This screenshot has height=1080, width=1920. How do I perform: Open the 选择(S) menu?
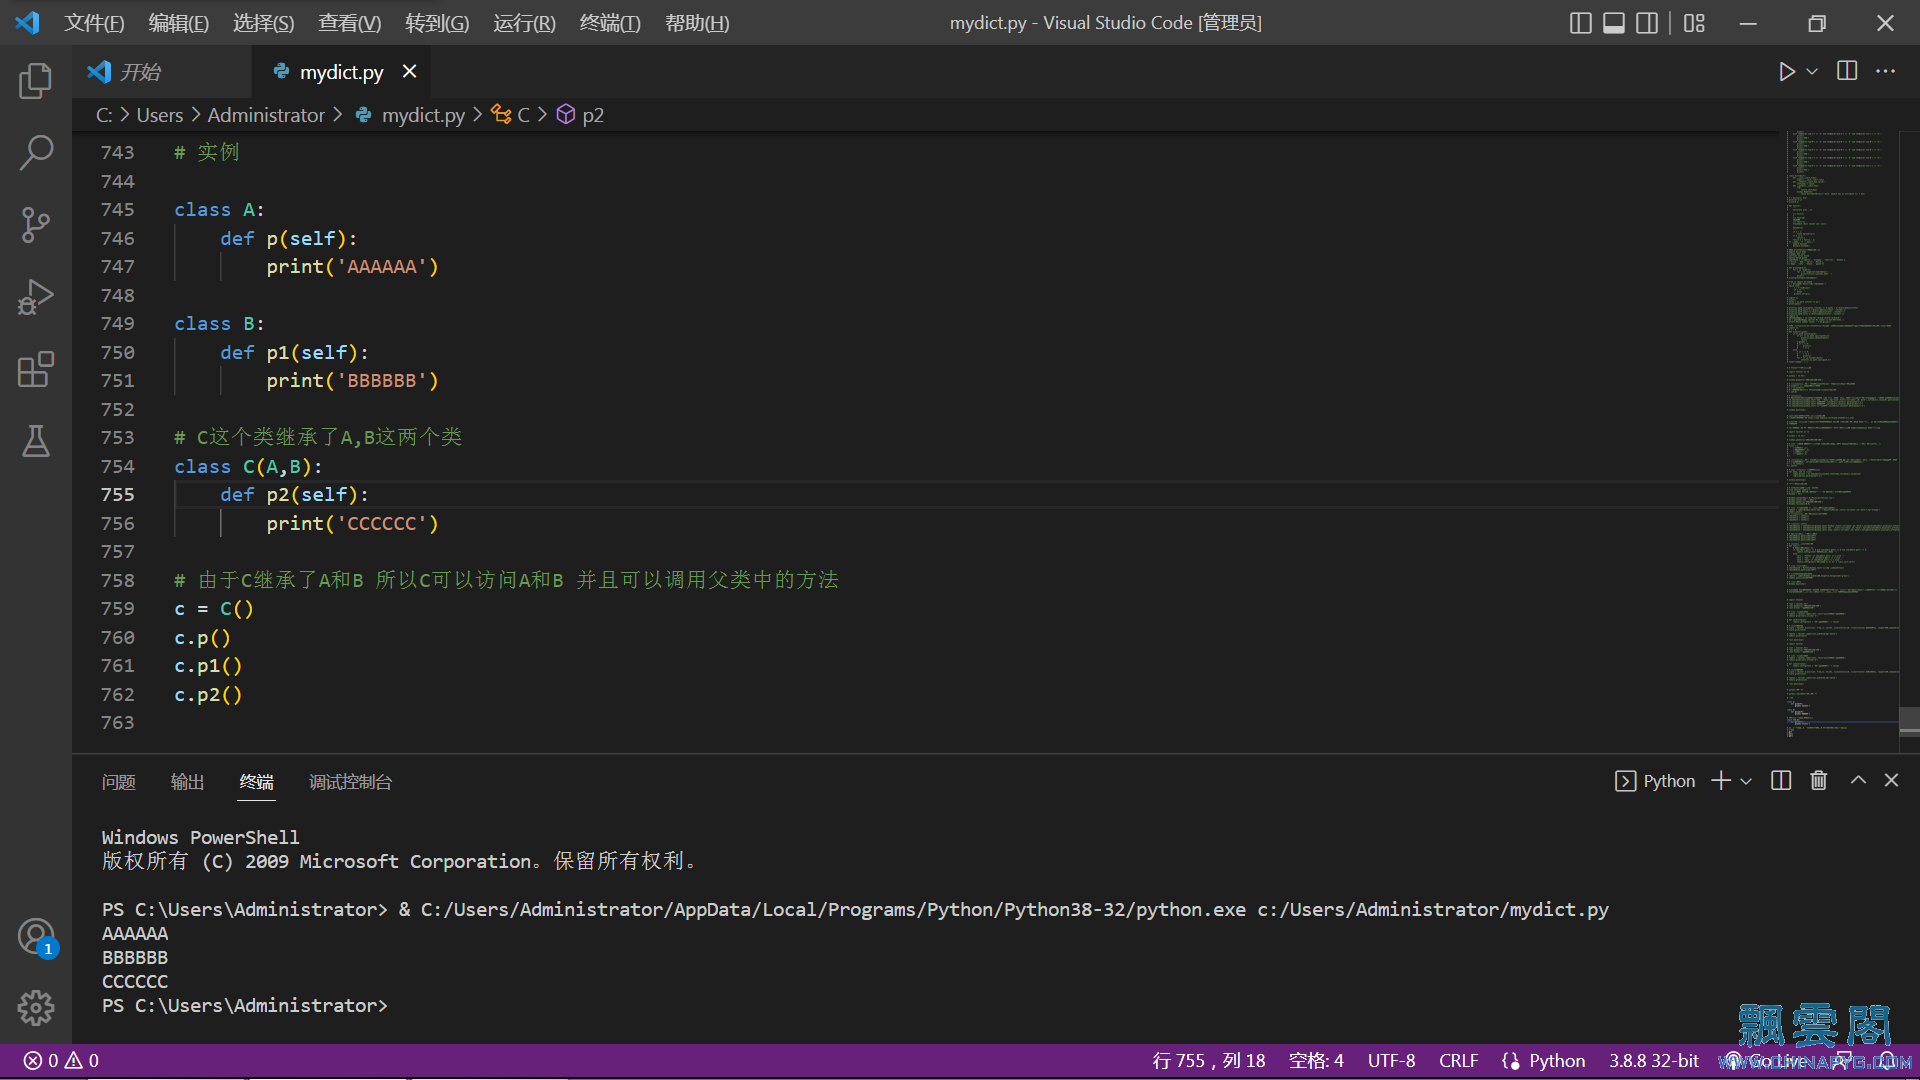(x=263, y=23)
